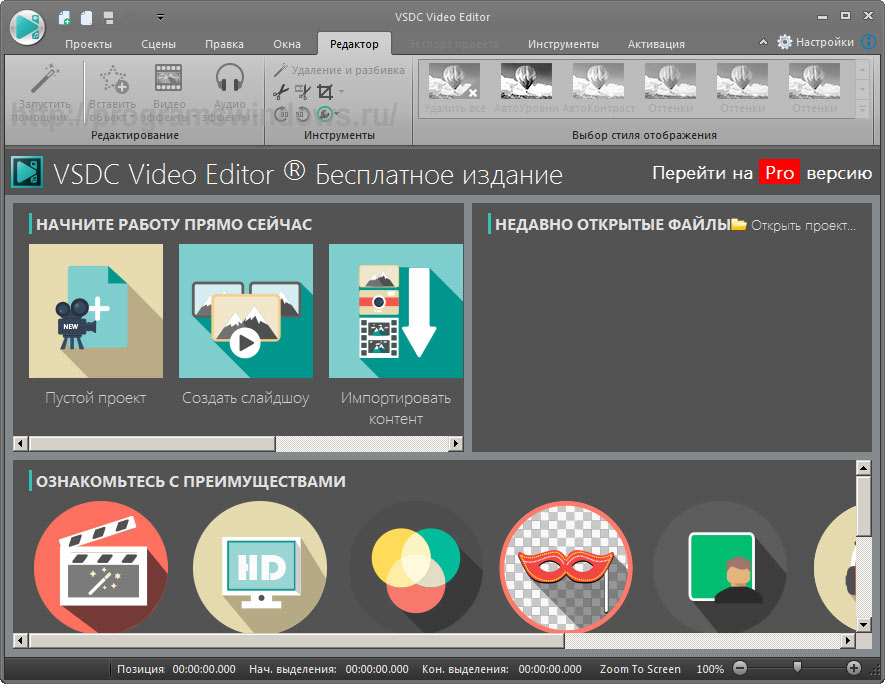This screenshot has width=885, height=684.
Task: Click the new project icon with green plus
Action: (64, 18)
